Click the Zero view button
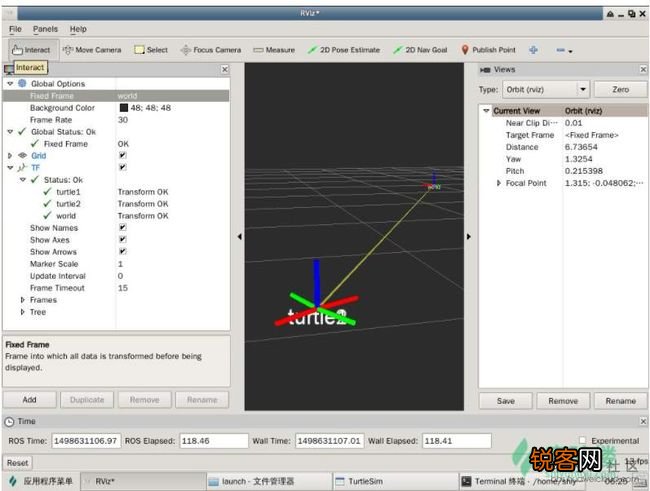The height and width of the screenshot is (491, 650). 621,90
